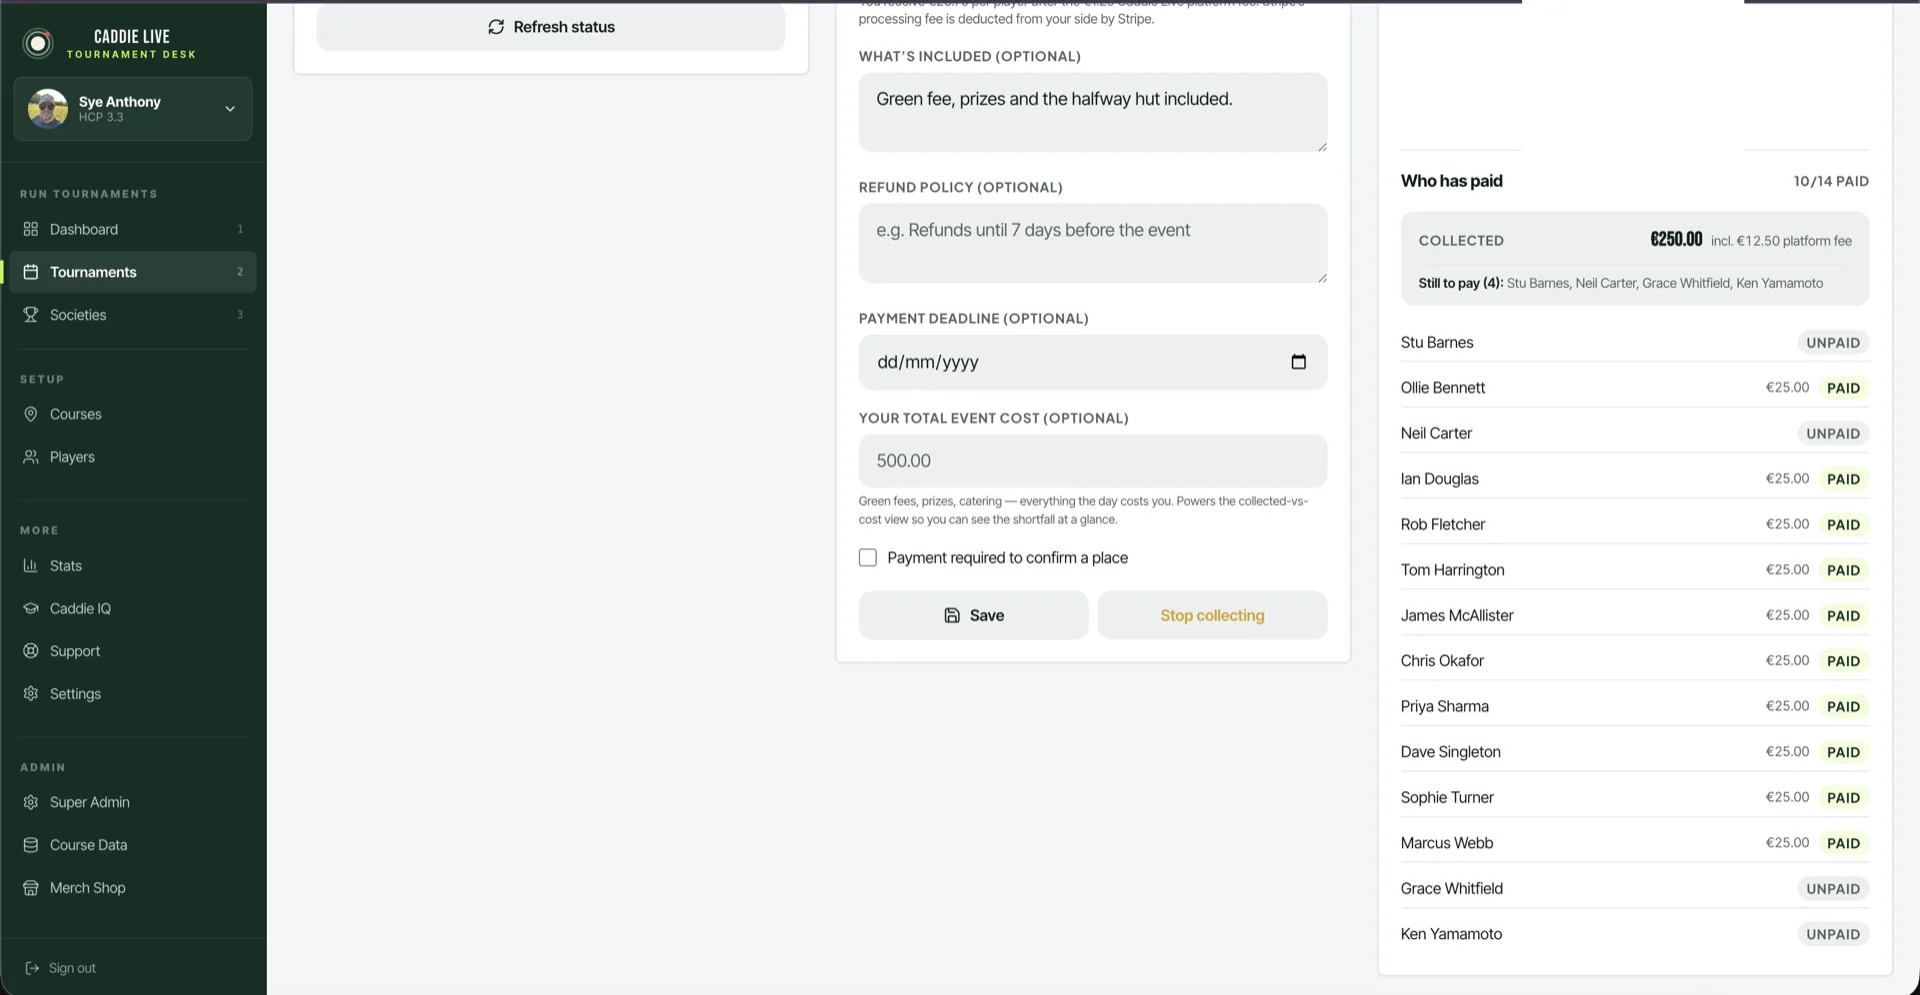Image resolution: width=1920 pixels, height=995 pixels.
Task: Click the Courses map pin icon
Action: tap(31, 414)
